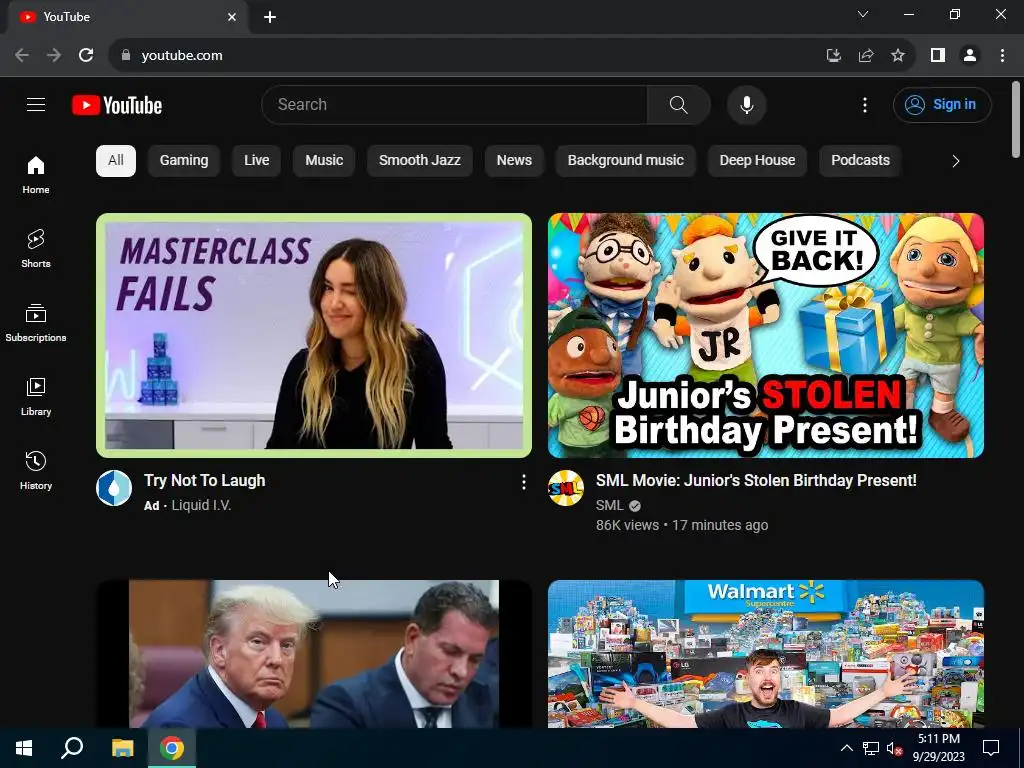The height and width of the screenshot is (768, 1024).
Task: Click the share this page icon
Action: (866, 55)
